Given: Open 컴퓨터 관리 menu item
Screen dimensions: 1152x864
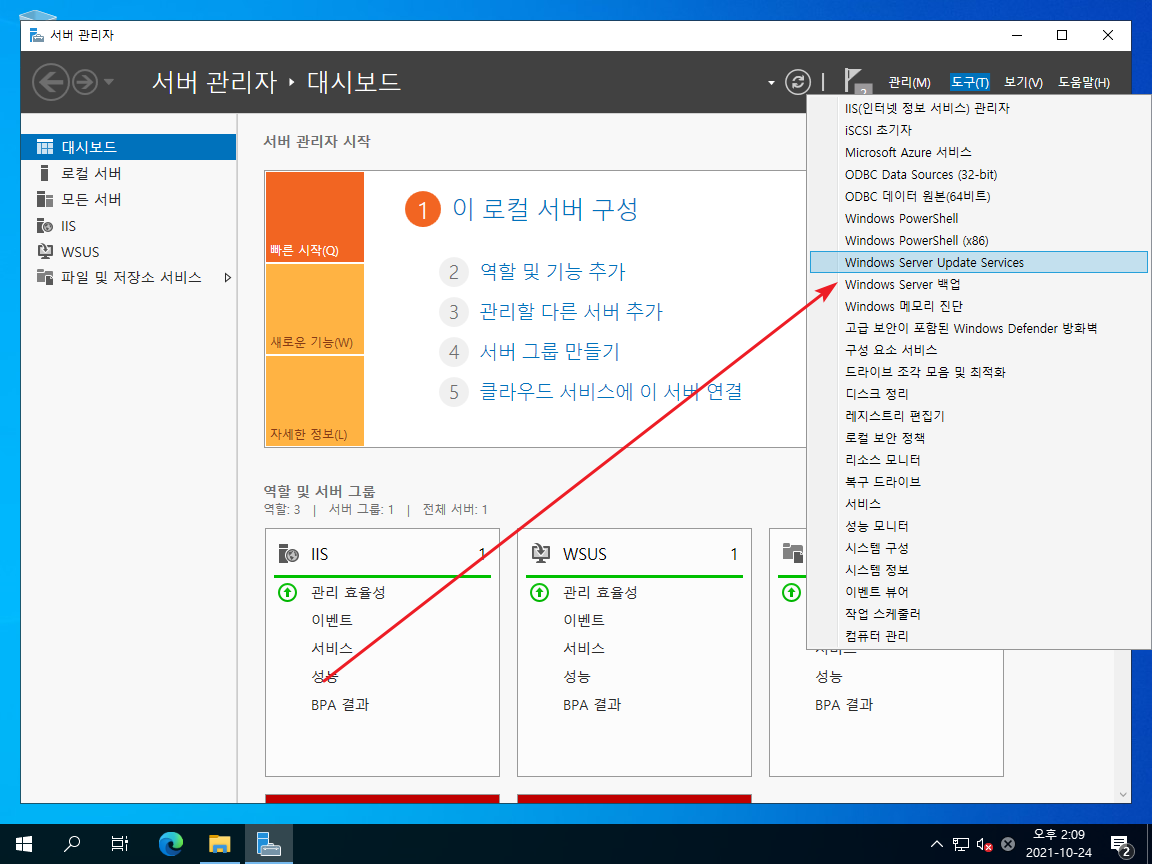Looking at the screenshot, I should point(979,636).
